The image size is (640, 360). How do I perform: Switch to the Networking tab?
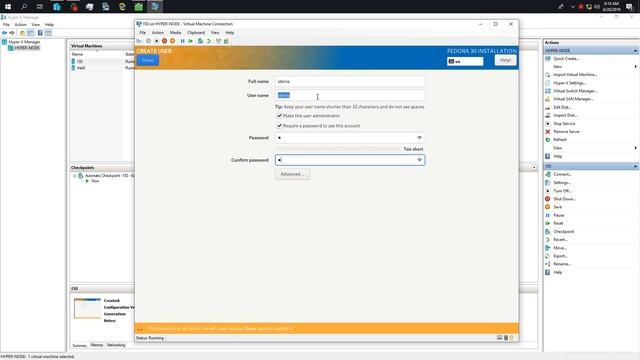coord(116,345)
